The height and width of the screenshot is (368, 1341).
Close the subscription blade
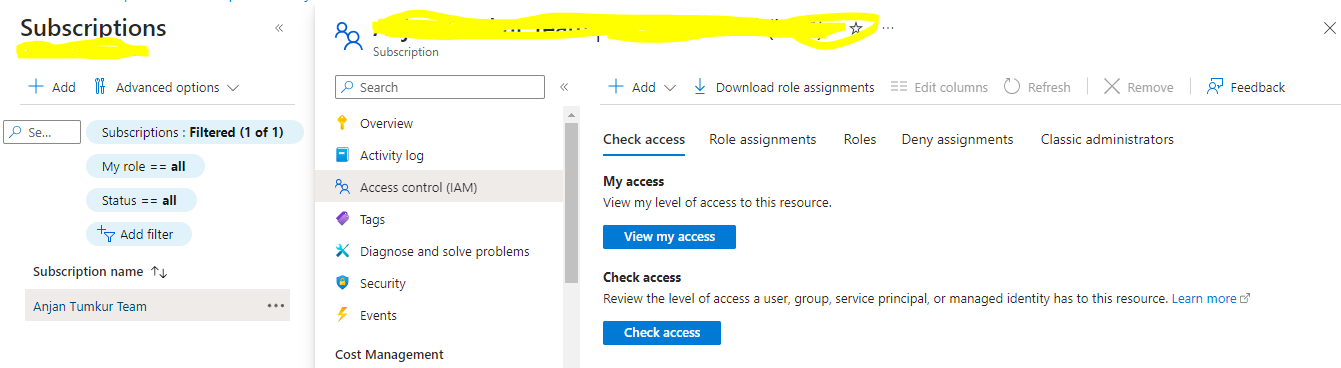(1329, 29)
